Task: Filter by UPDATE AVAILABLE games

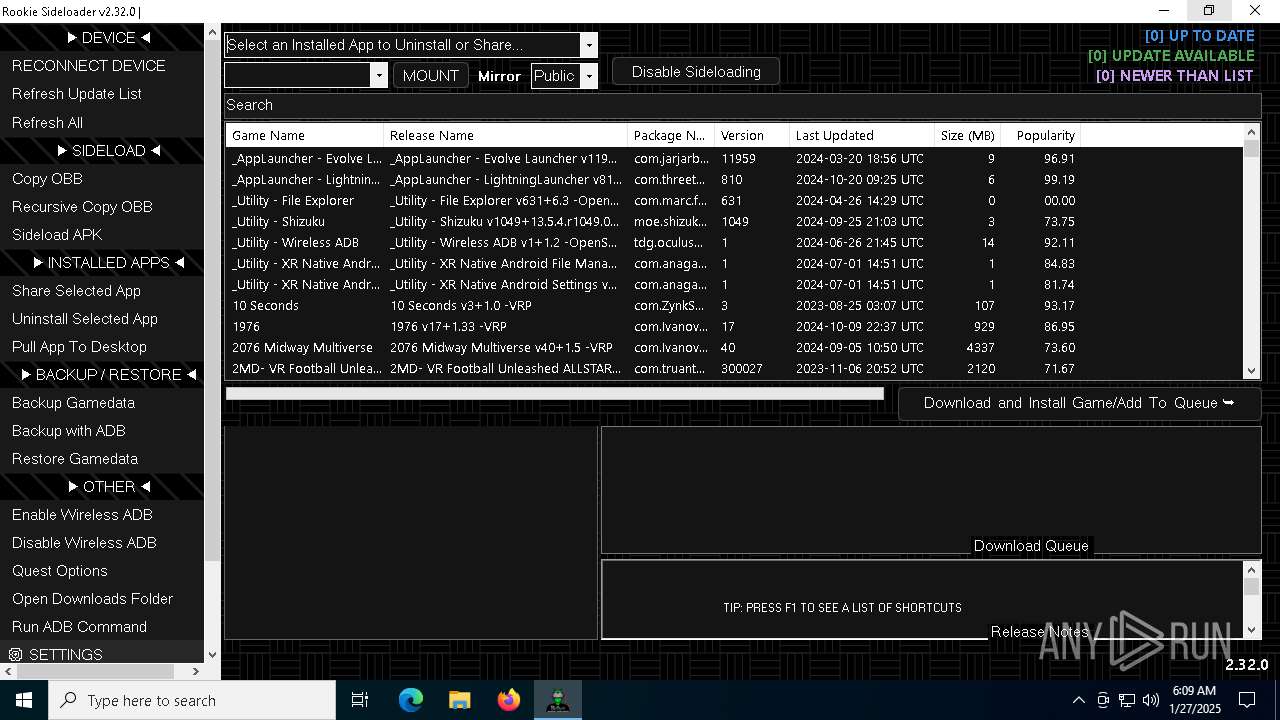Action: pyautogui.click(x=1171, y=55)
